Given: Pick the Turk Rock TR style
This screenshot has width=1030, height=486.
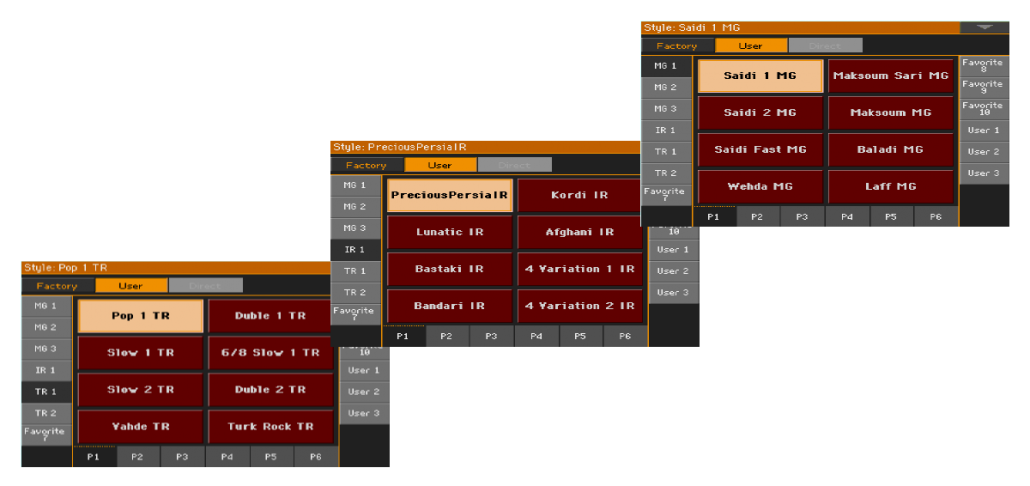Looking at the screenshot, I should 270,427.
